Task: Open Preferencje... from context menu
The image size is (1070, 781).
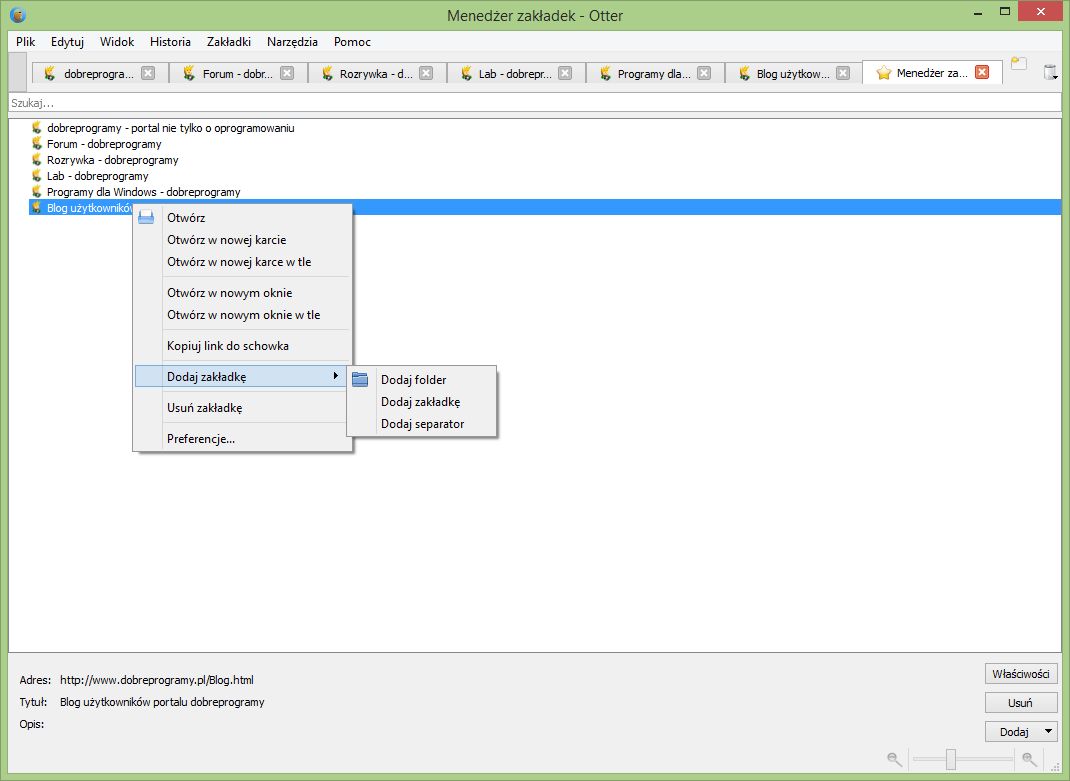Action: (x=243, y=439)
